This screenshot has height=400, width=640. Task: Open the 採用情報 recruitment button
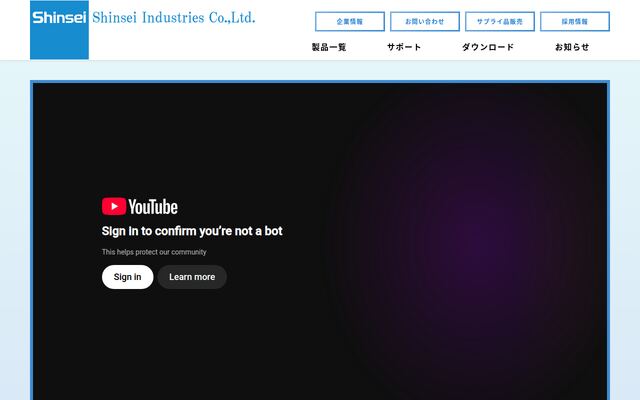(x=575, y=22)
